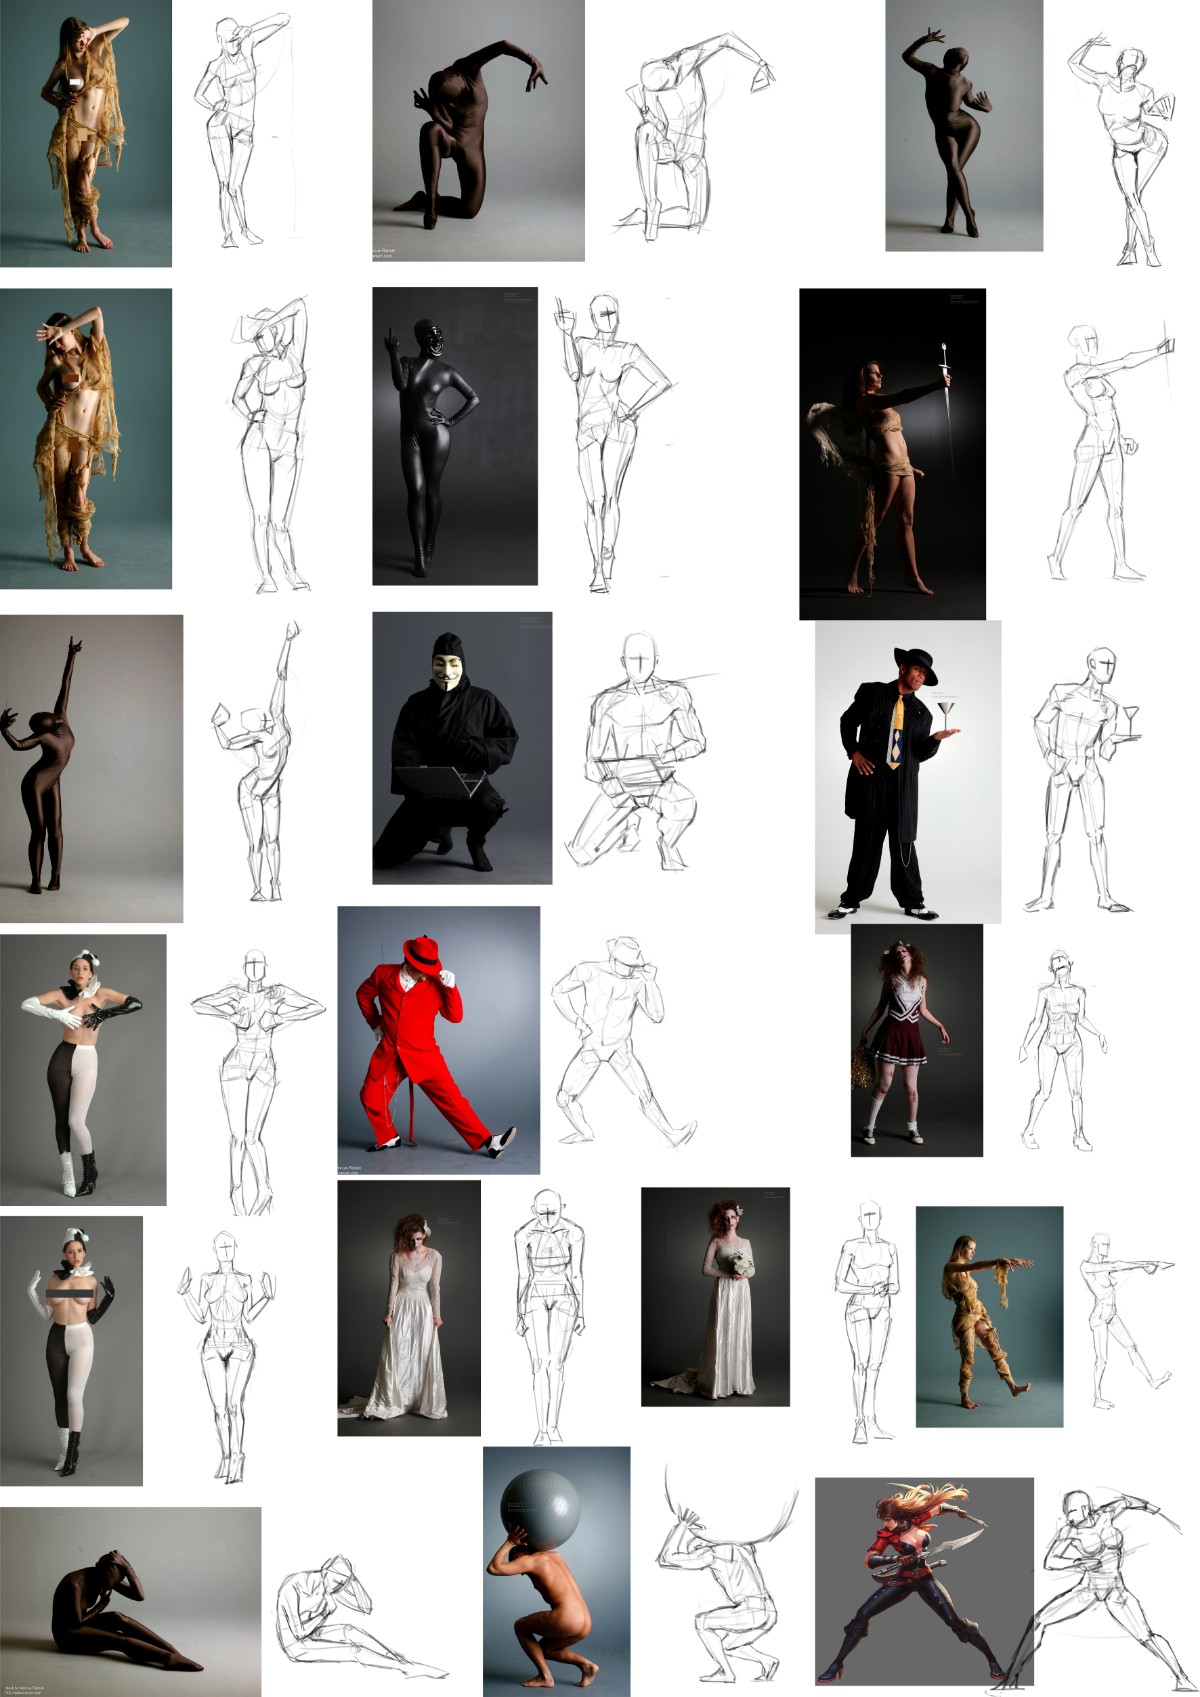This screenshot has width=1200, height=1697.
Task: Click the brown bodysuit figure reaching arm upward
Action: [91, 768]
